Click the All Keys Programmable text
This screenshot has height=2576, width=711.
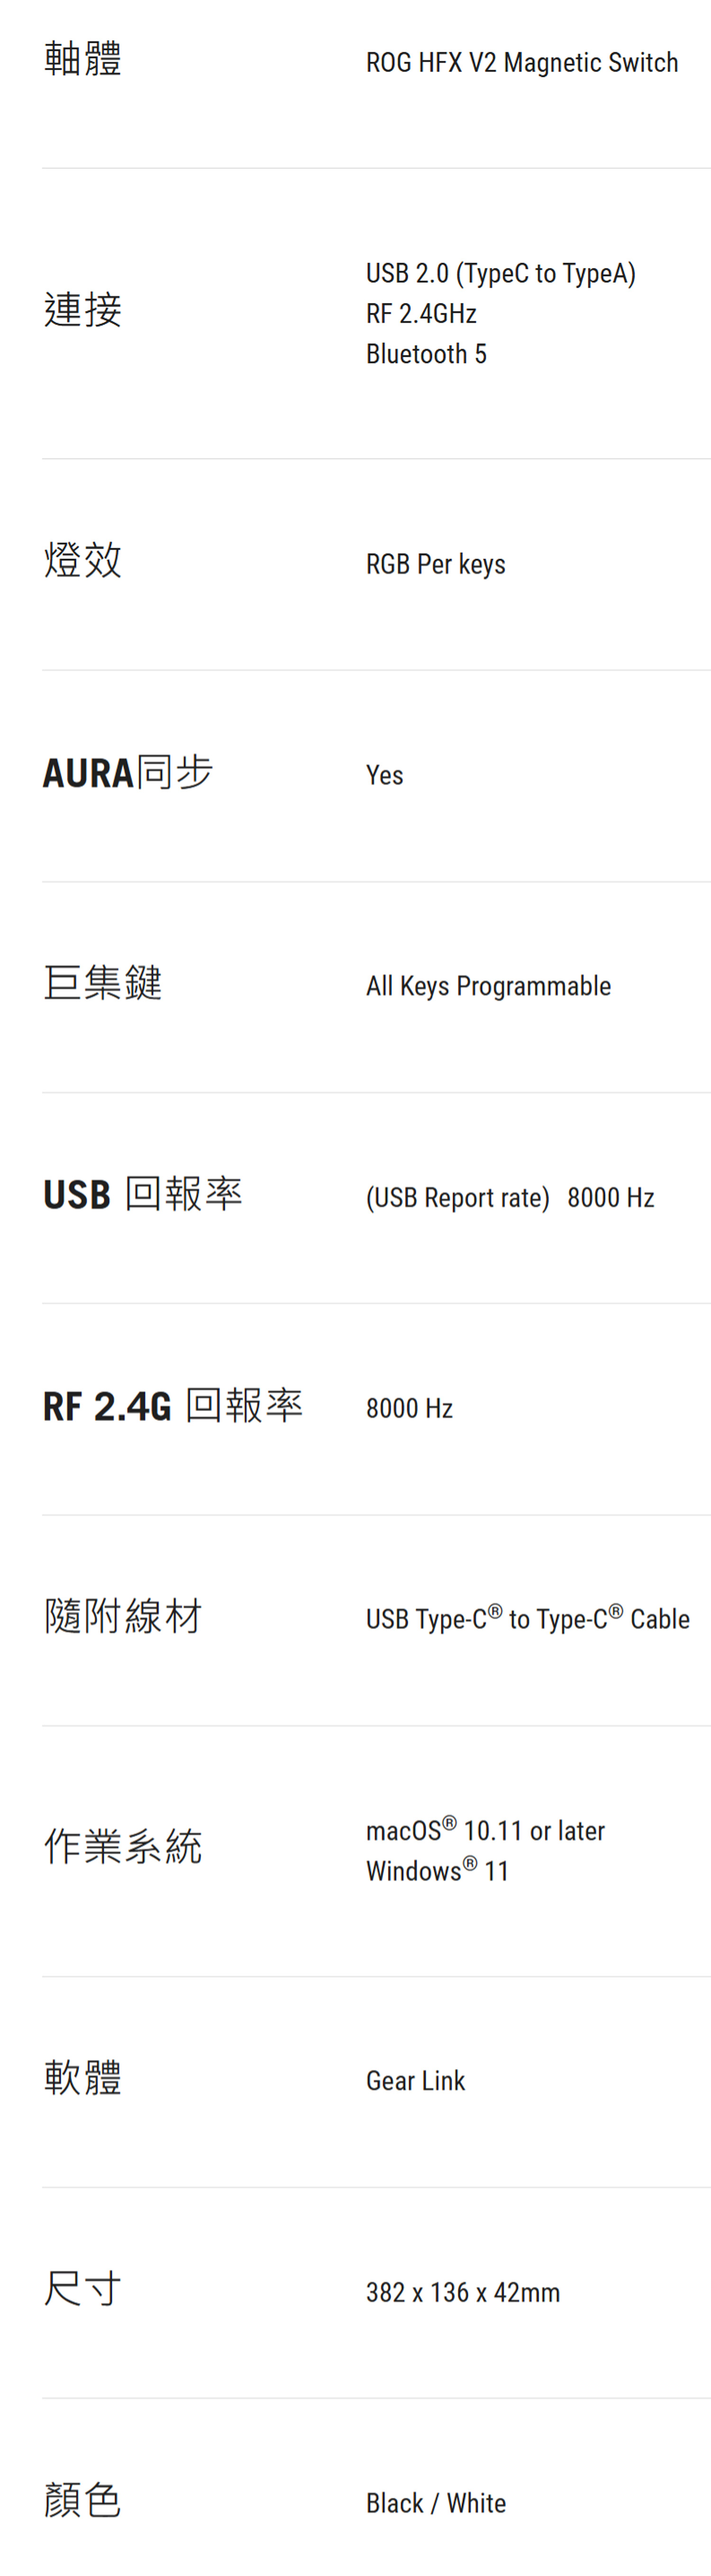click(x=488, y=987)
